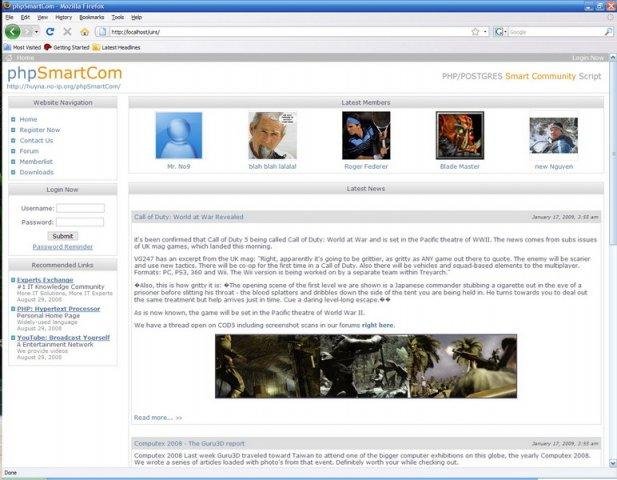
Task: Click the Mr. No9 member avatar
Action: click(x=179, y=135)
